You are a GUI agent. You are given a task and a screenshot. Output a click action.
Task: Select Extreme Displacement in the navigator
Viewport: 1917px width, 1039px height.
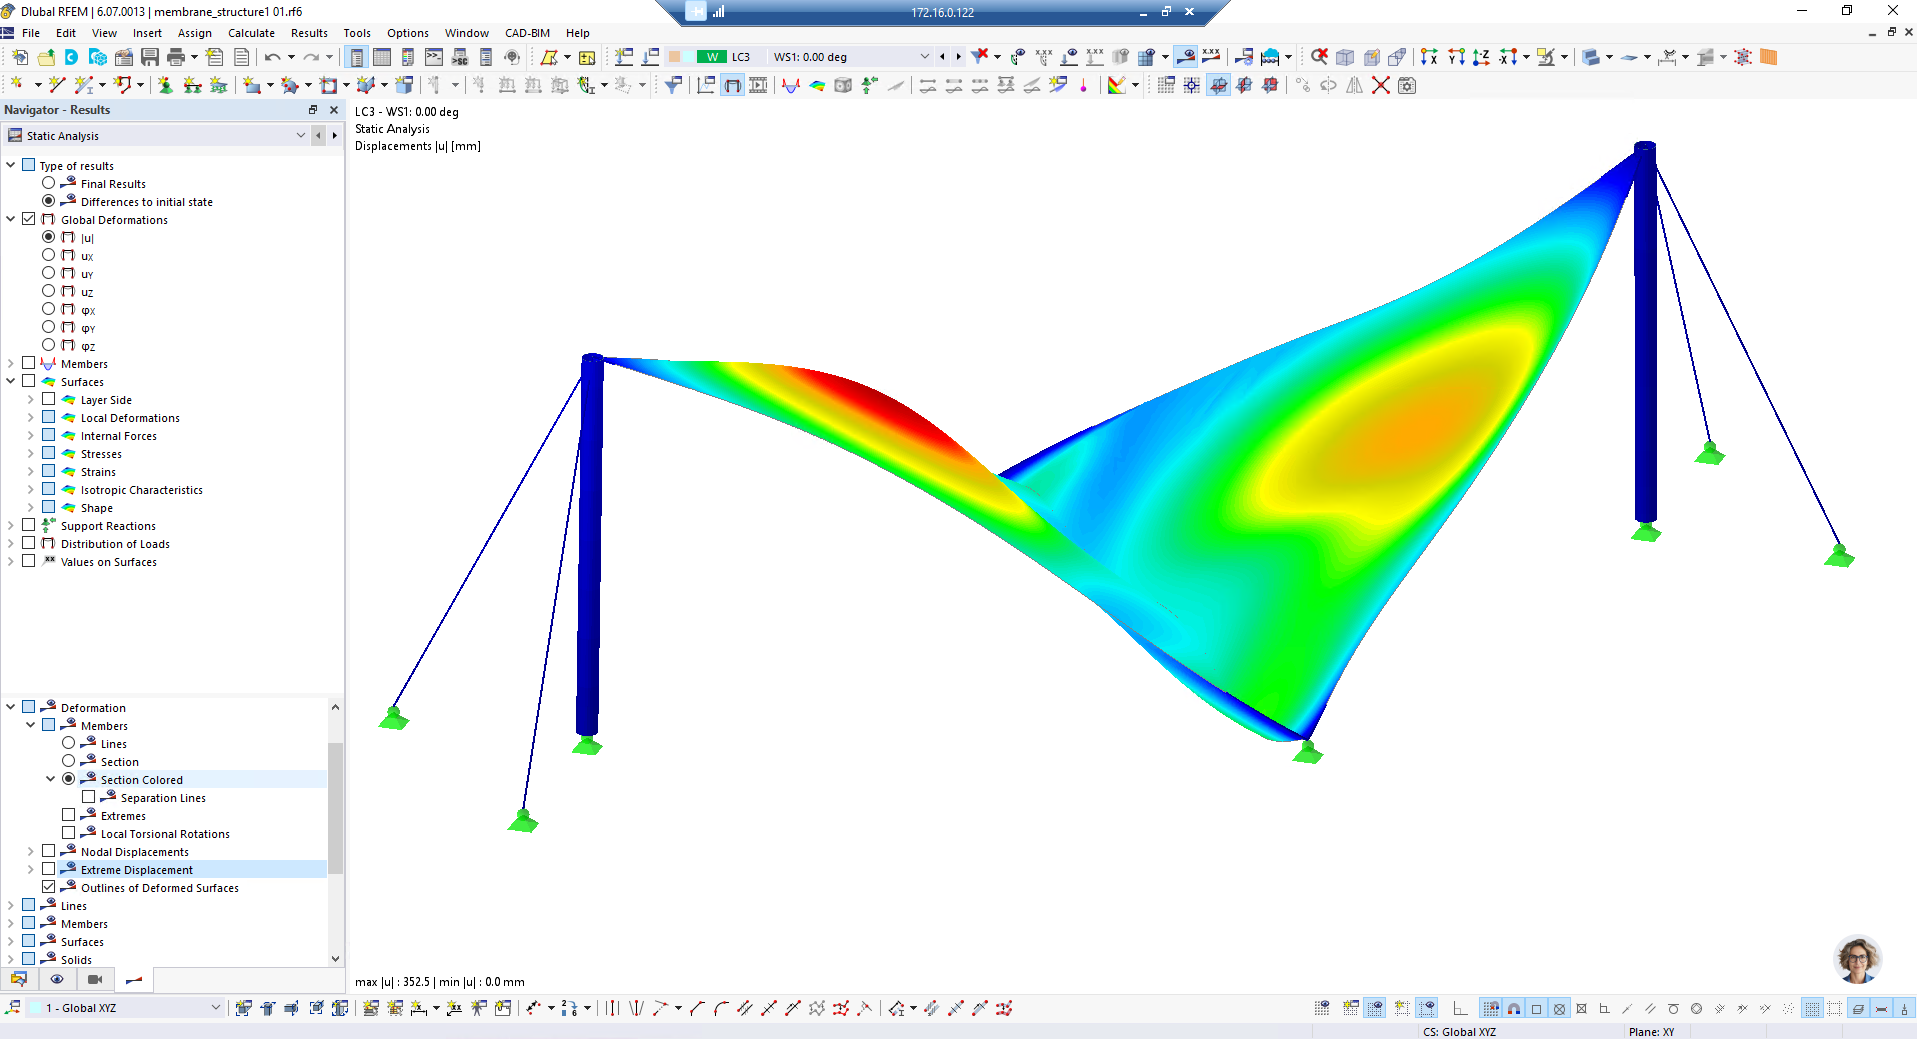pyautogui.click(x=135, y=869)
